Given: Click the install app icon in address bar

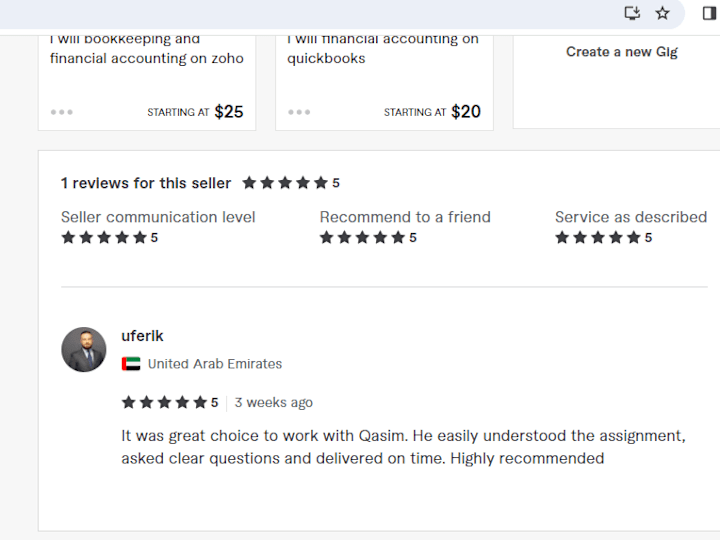Looking at the screenshot, I should [632, 13].
